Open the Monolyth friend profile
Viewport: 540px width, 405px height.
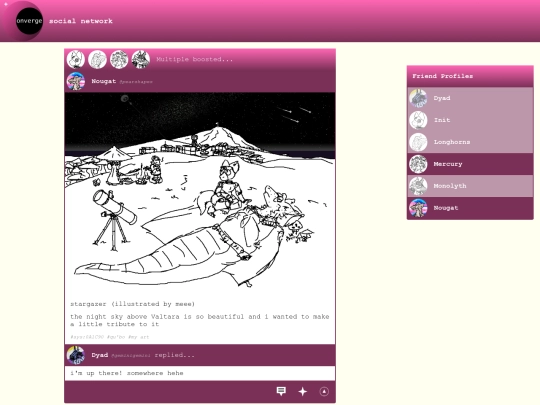[x=470, y=186]
